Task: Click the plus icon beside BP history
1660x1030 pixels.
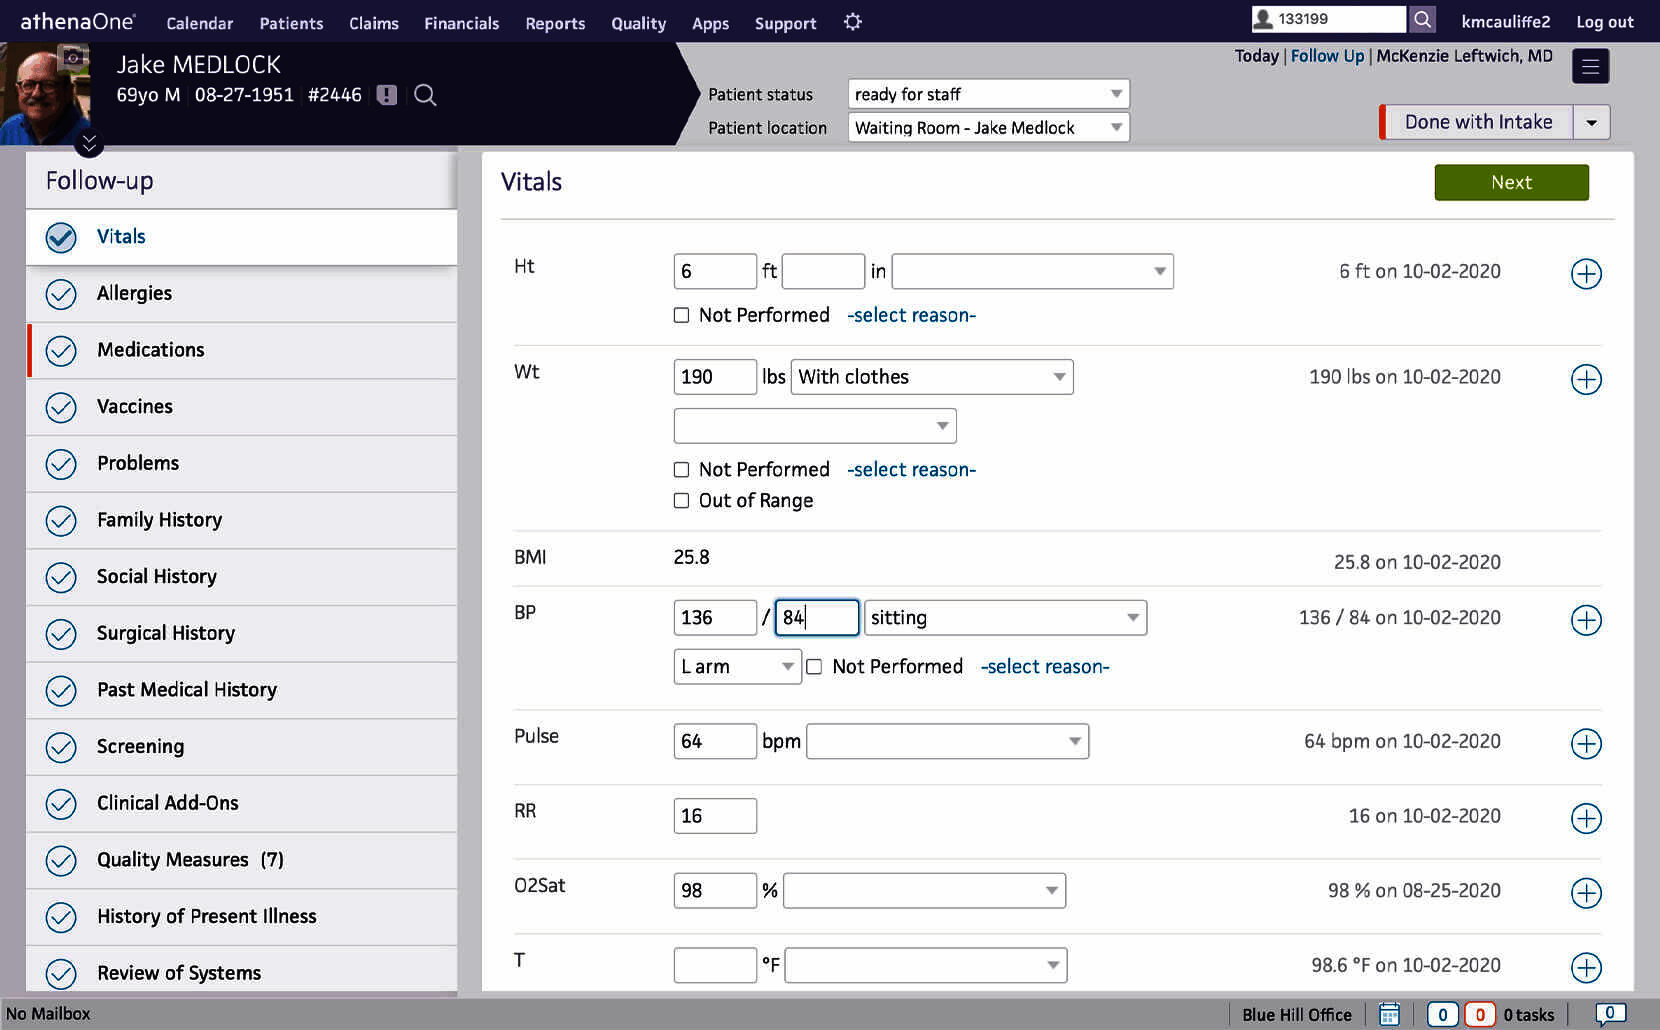Action: pos(1586,620)
